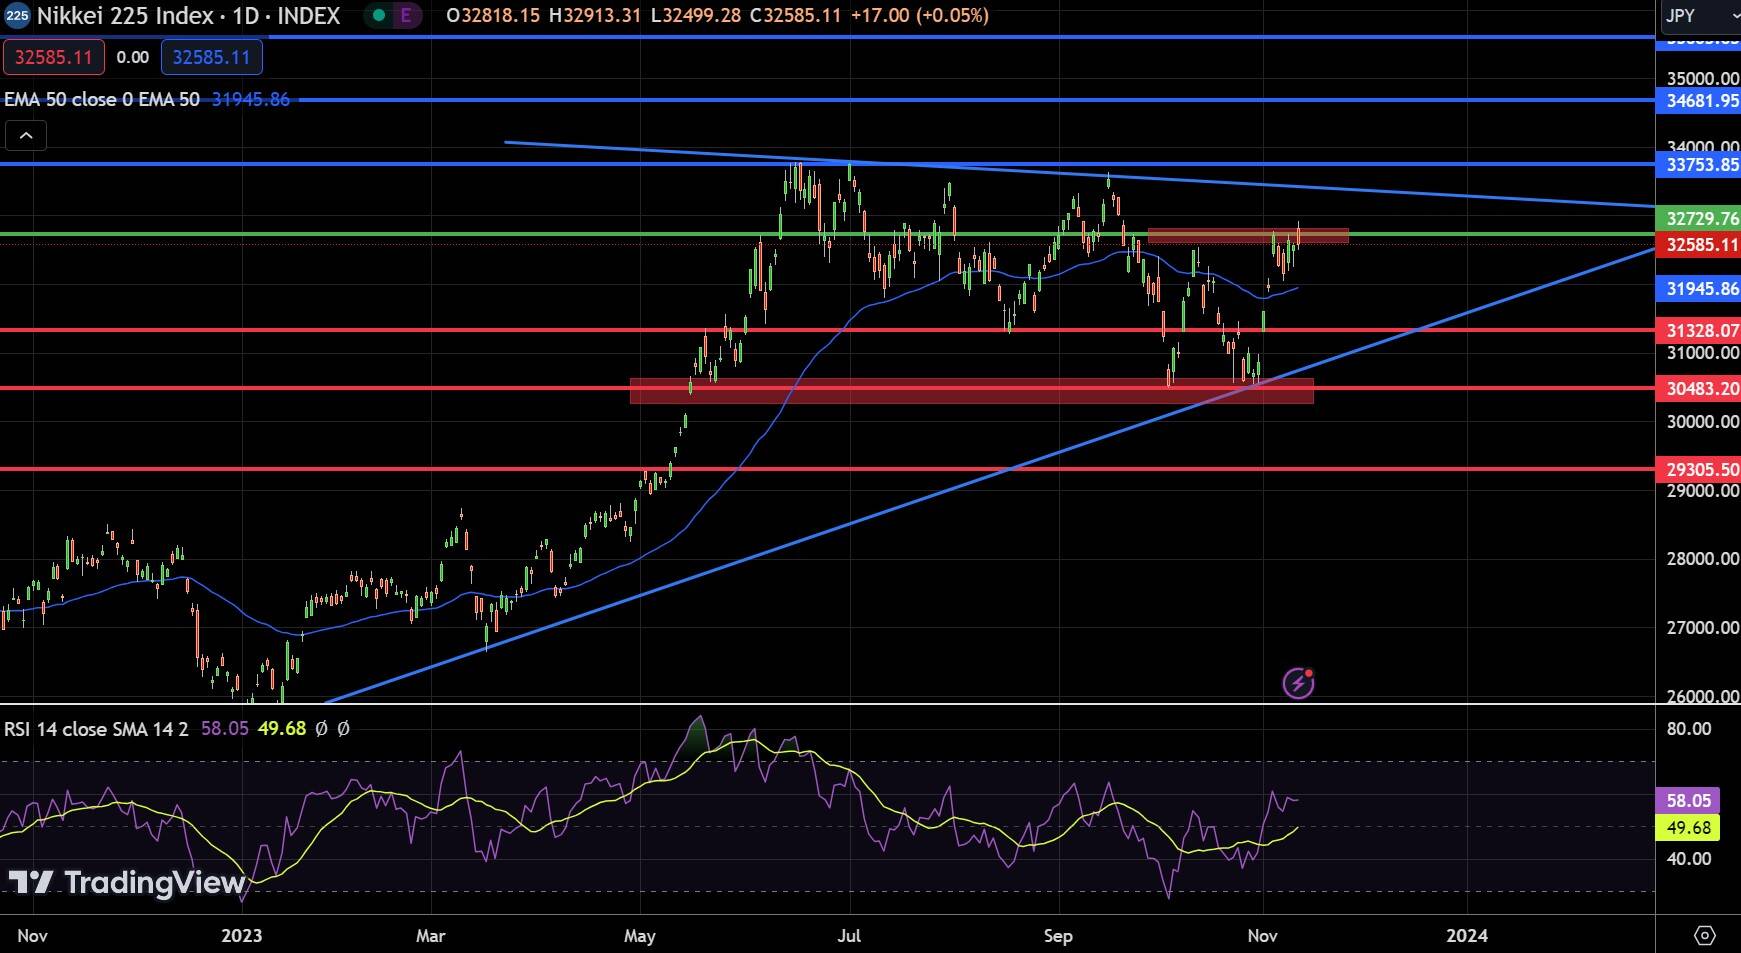
Task: Click the 27000.00 price scale label
Action: pos(1702,628)
